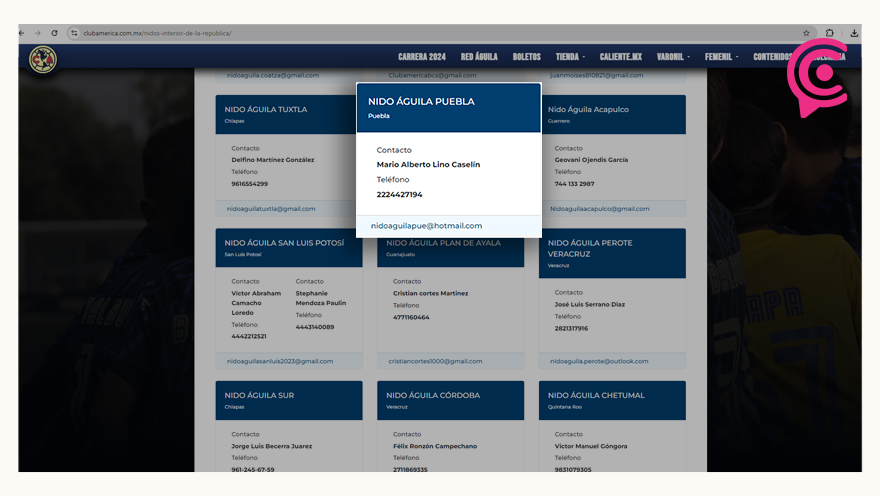Viewport: 880px width, 496px height.
Task: Click the browser back arrow
Action: (22, 33)
